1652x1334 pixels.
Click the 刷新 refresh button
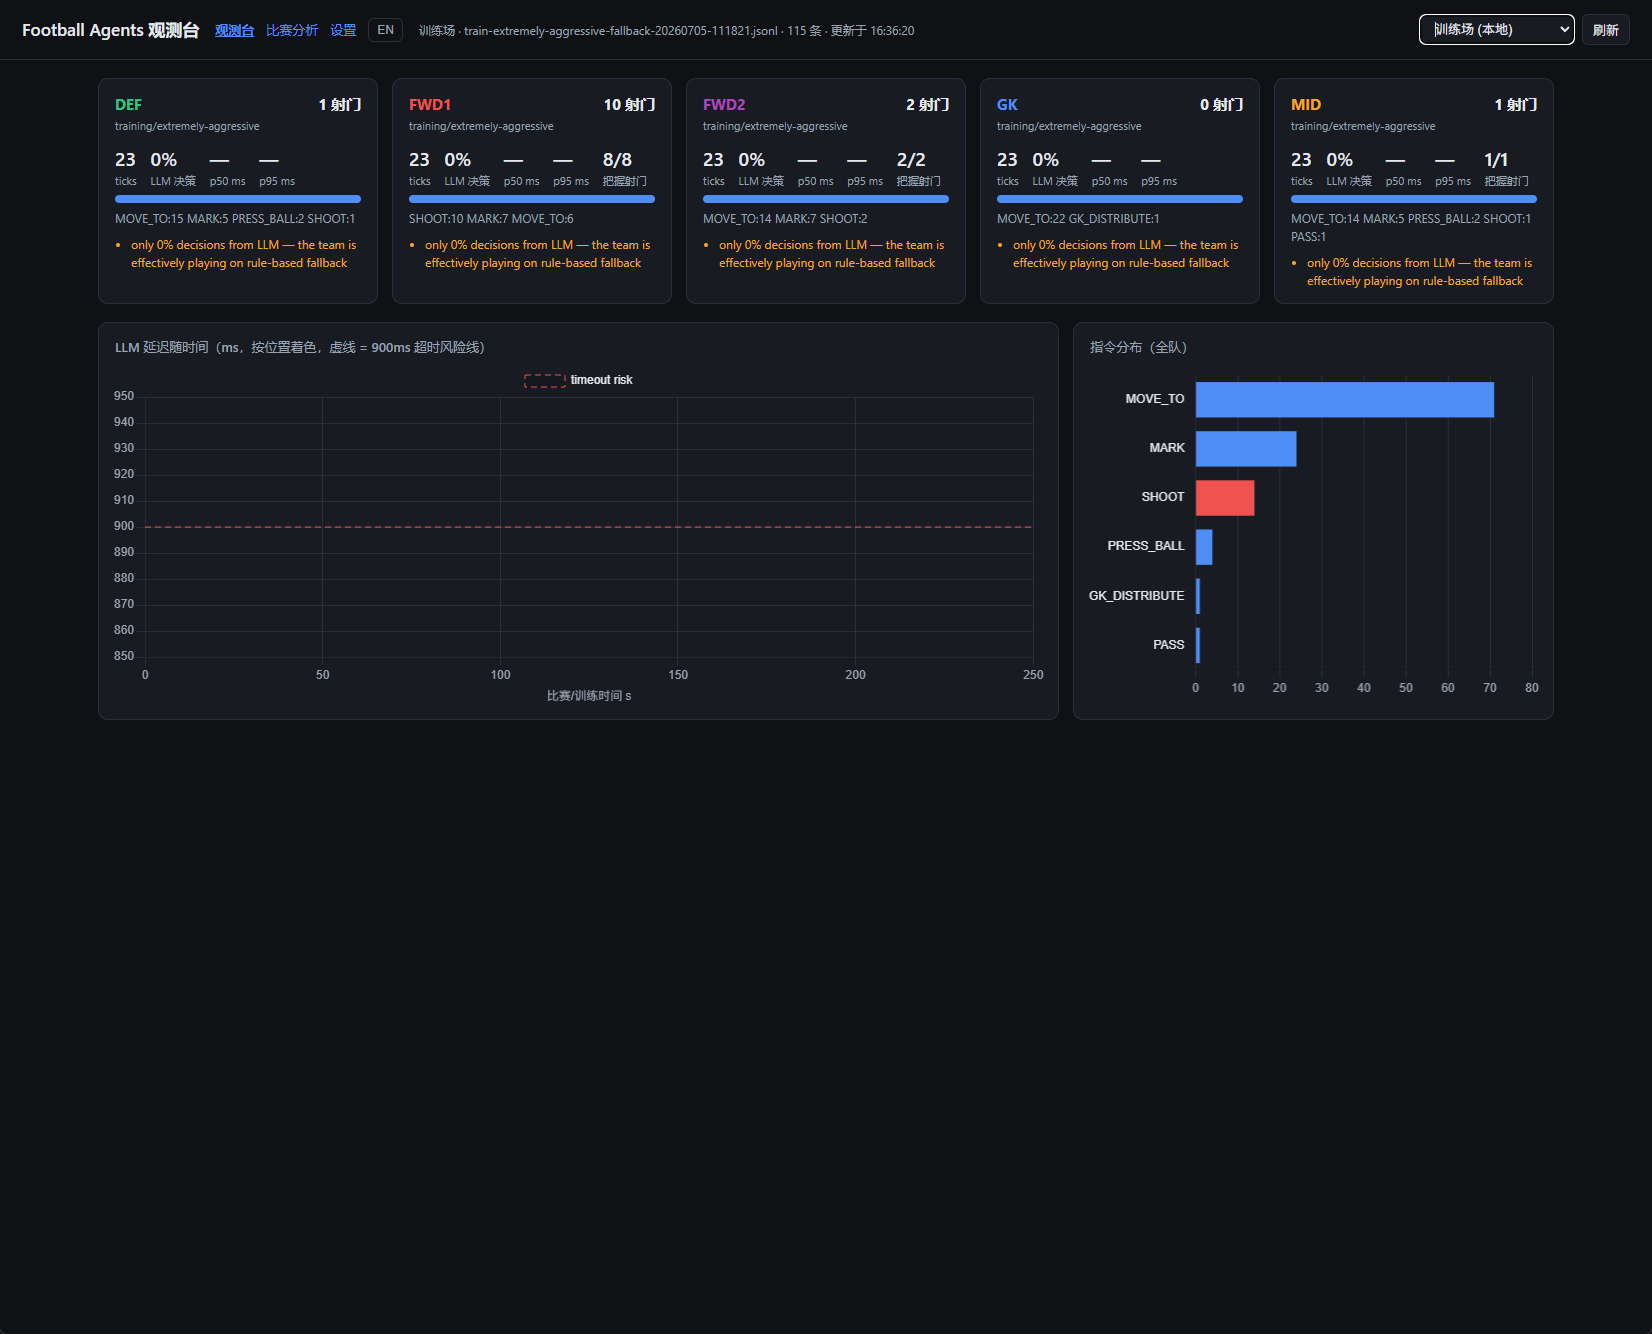point(1605,30)
